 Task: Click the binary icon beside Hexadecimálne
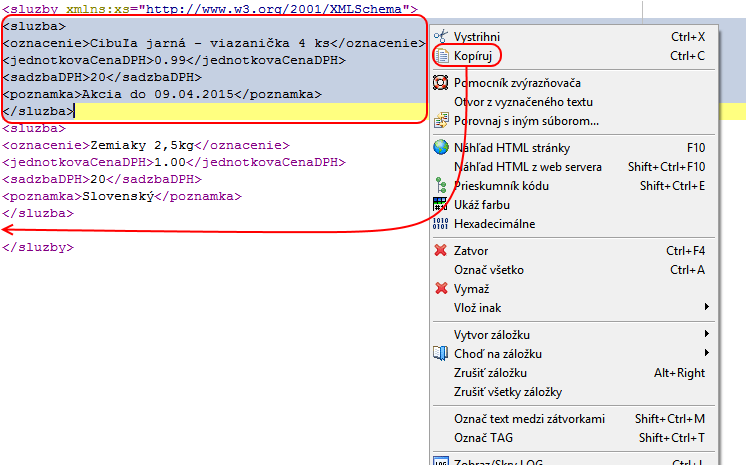(441, 224)
